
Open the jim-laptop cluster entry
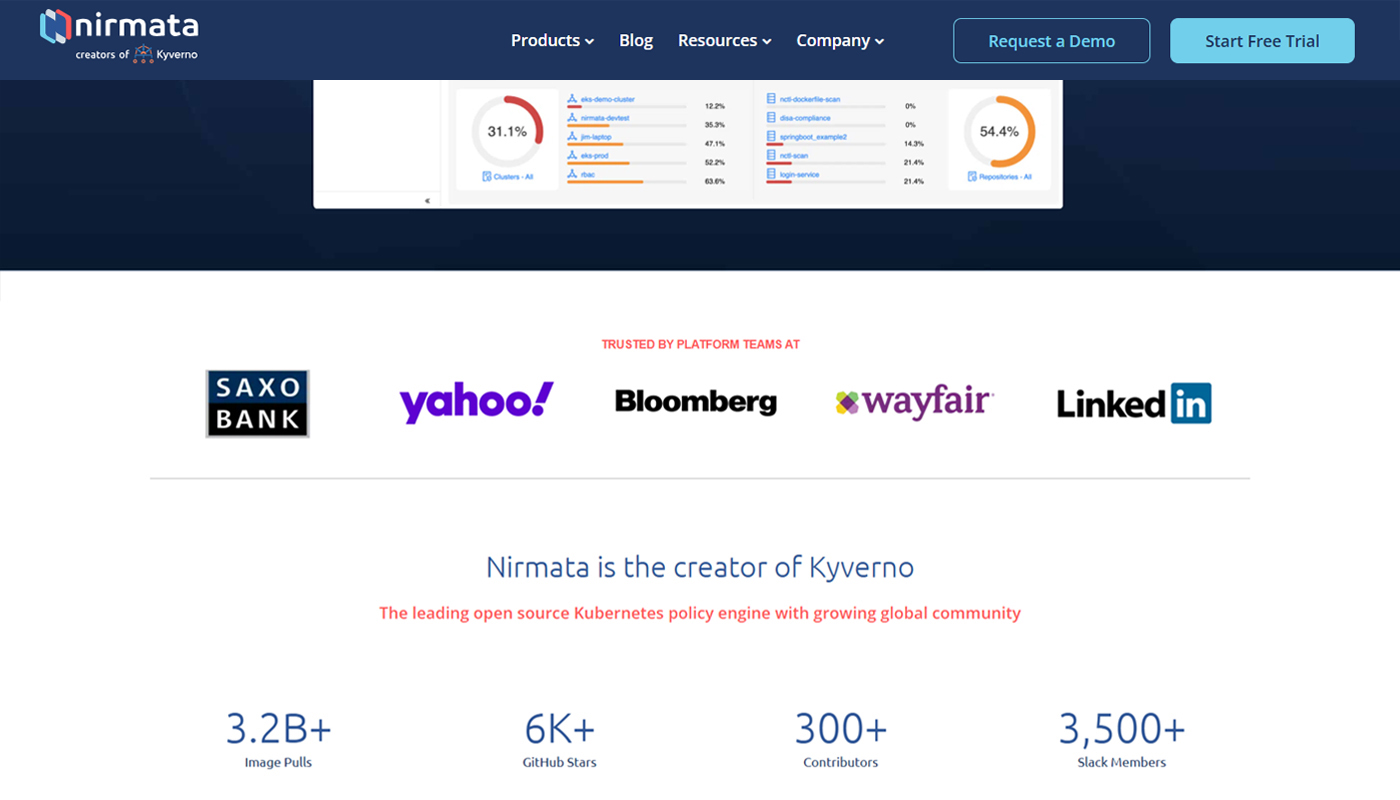[x=596, y=137]
